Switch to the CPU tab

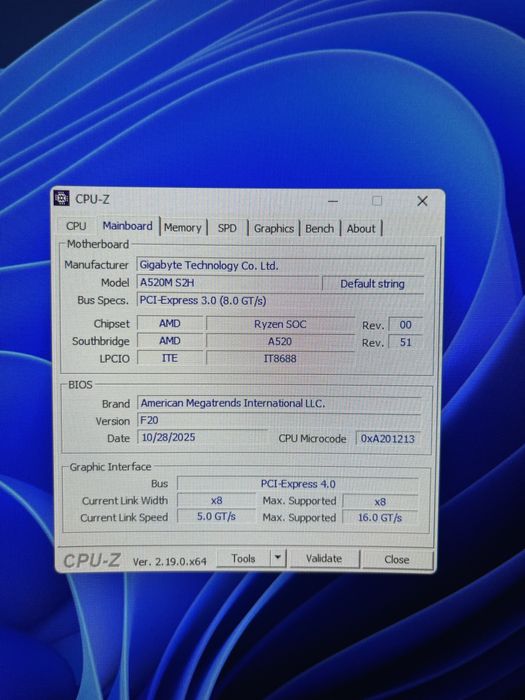point(76,226)
